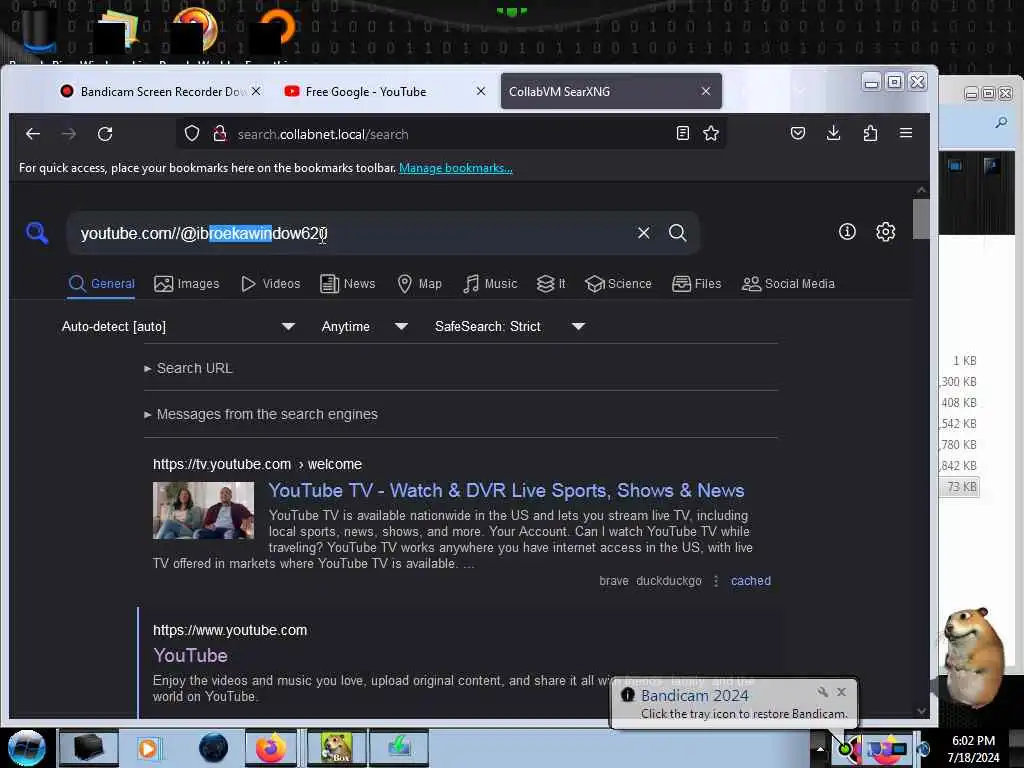The image size is (1024, 768).
Task: Click the hamster figure on the desktop
Action: (973, 656)
